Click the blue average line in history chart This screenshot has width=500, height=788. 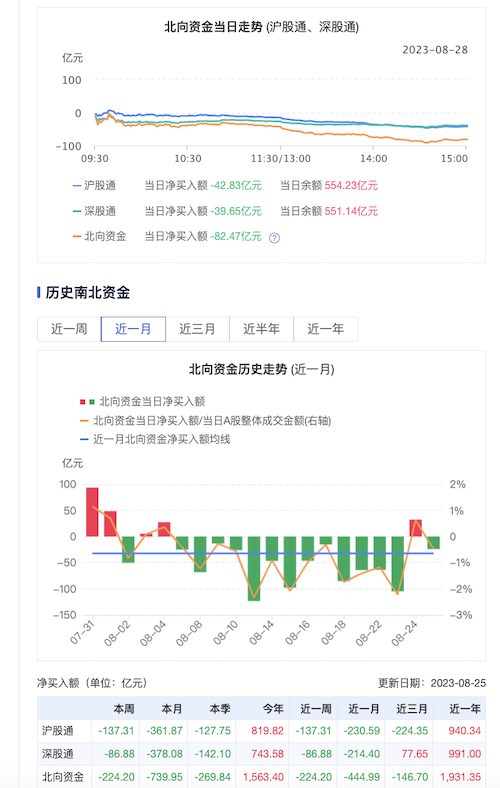[x=263, y=553]
